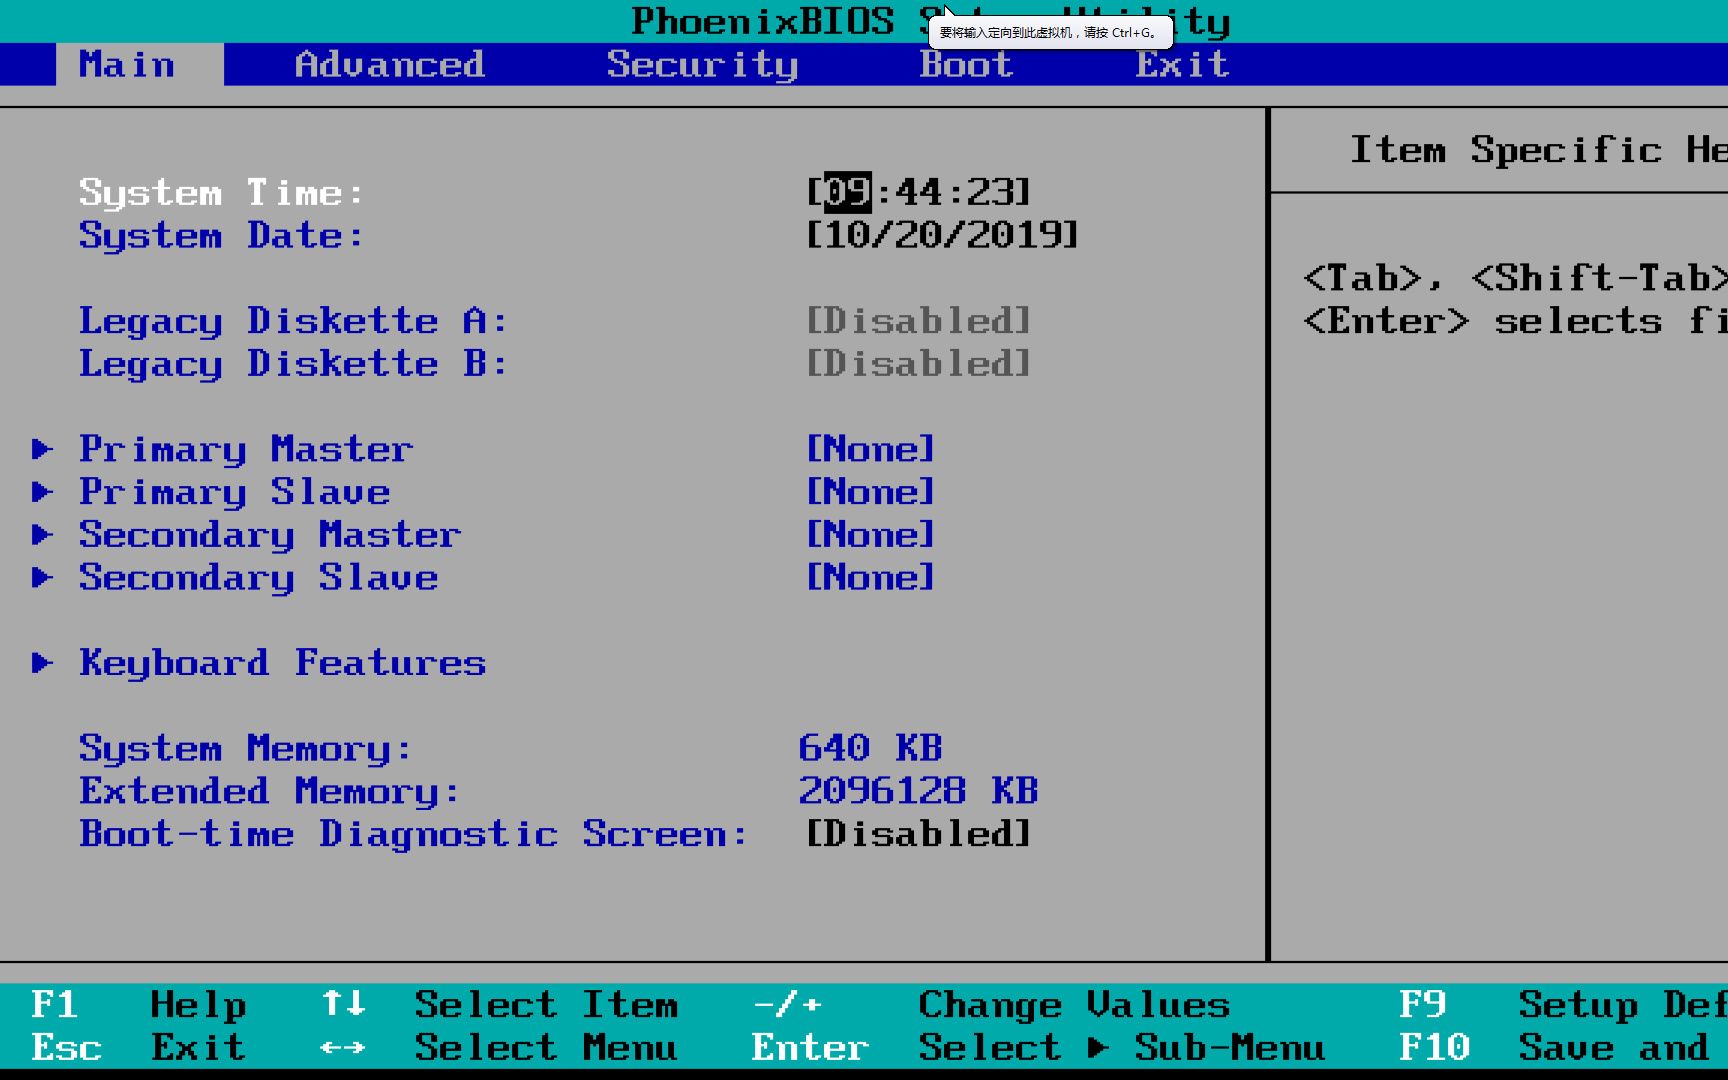Click the Secondary Master None value

pyautogui.click(x=870, y=535)
